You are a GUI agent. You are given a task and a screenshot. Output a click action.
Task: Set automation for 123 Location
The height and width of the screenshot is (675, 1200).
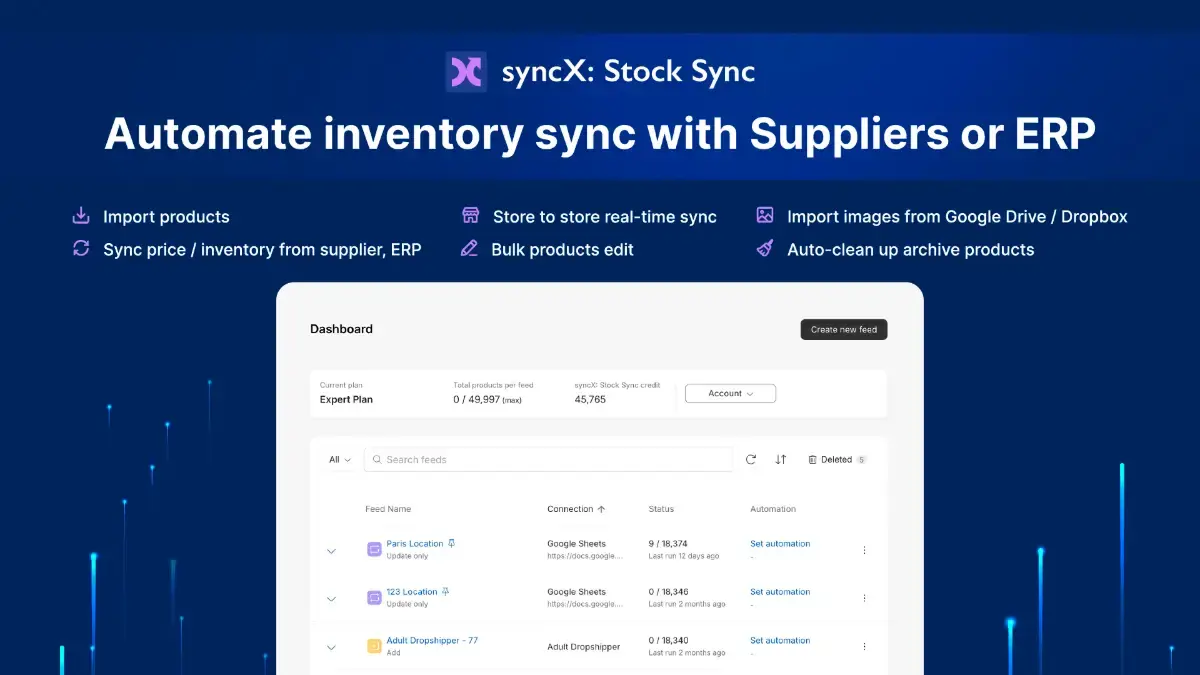[x=780, y=592]
